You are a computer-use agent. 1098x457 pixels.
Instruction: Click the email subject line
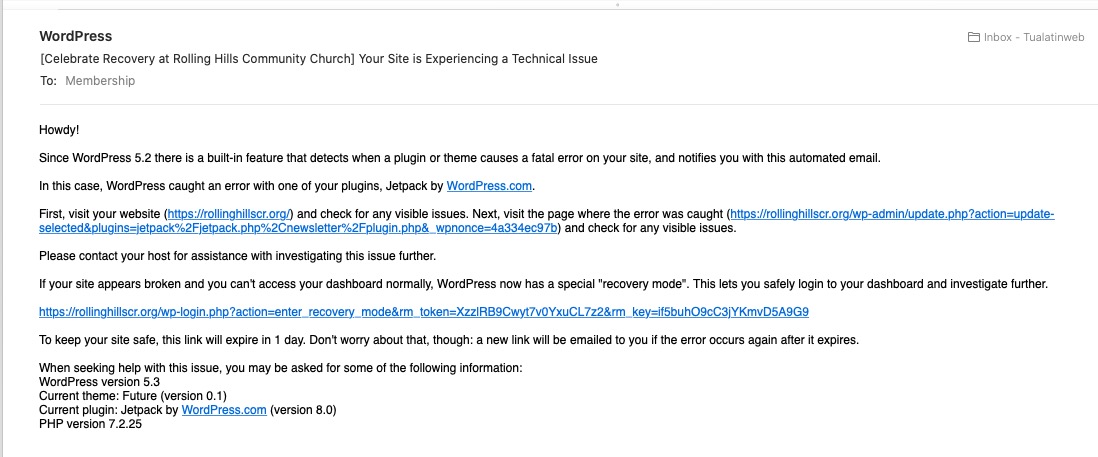click(318, 59)
